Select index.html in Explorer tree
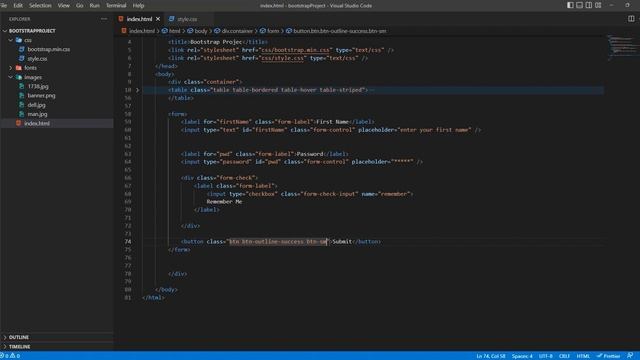 37,123
